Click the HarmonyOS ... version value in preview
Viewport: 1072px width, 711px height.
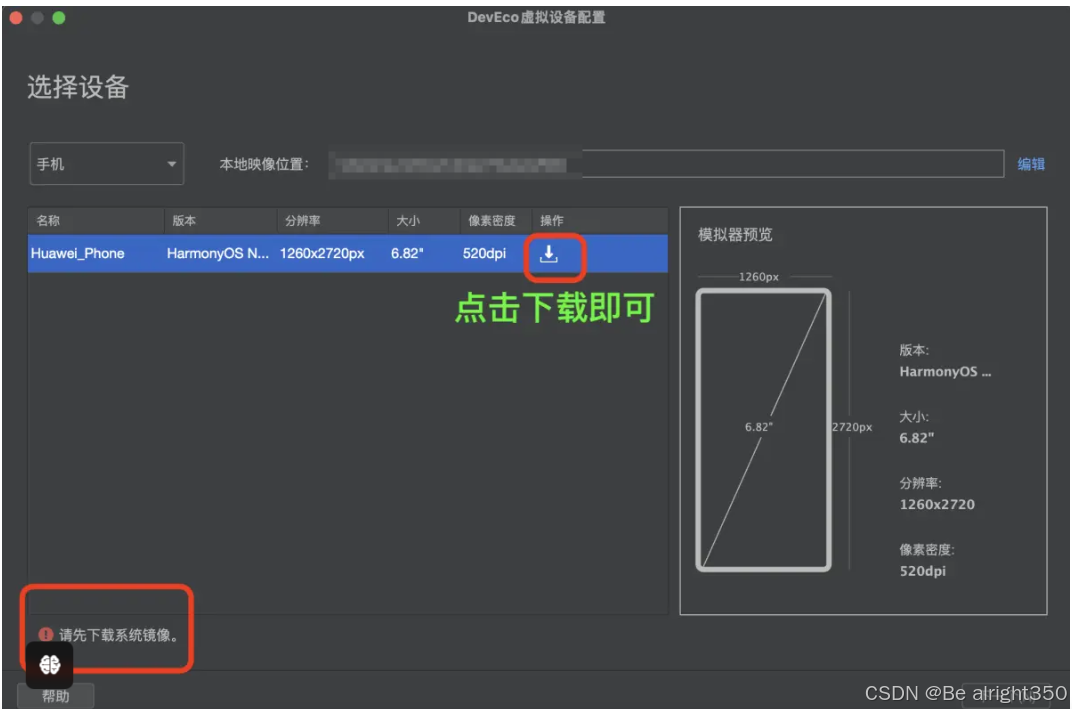(945, 372)
